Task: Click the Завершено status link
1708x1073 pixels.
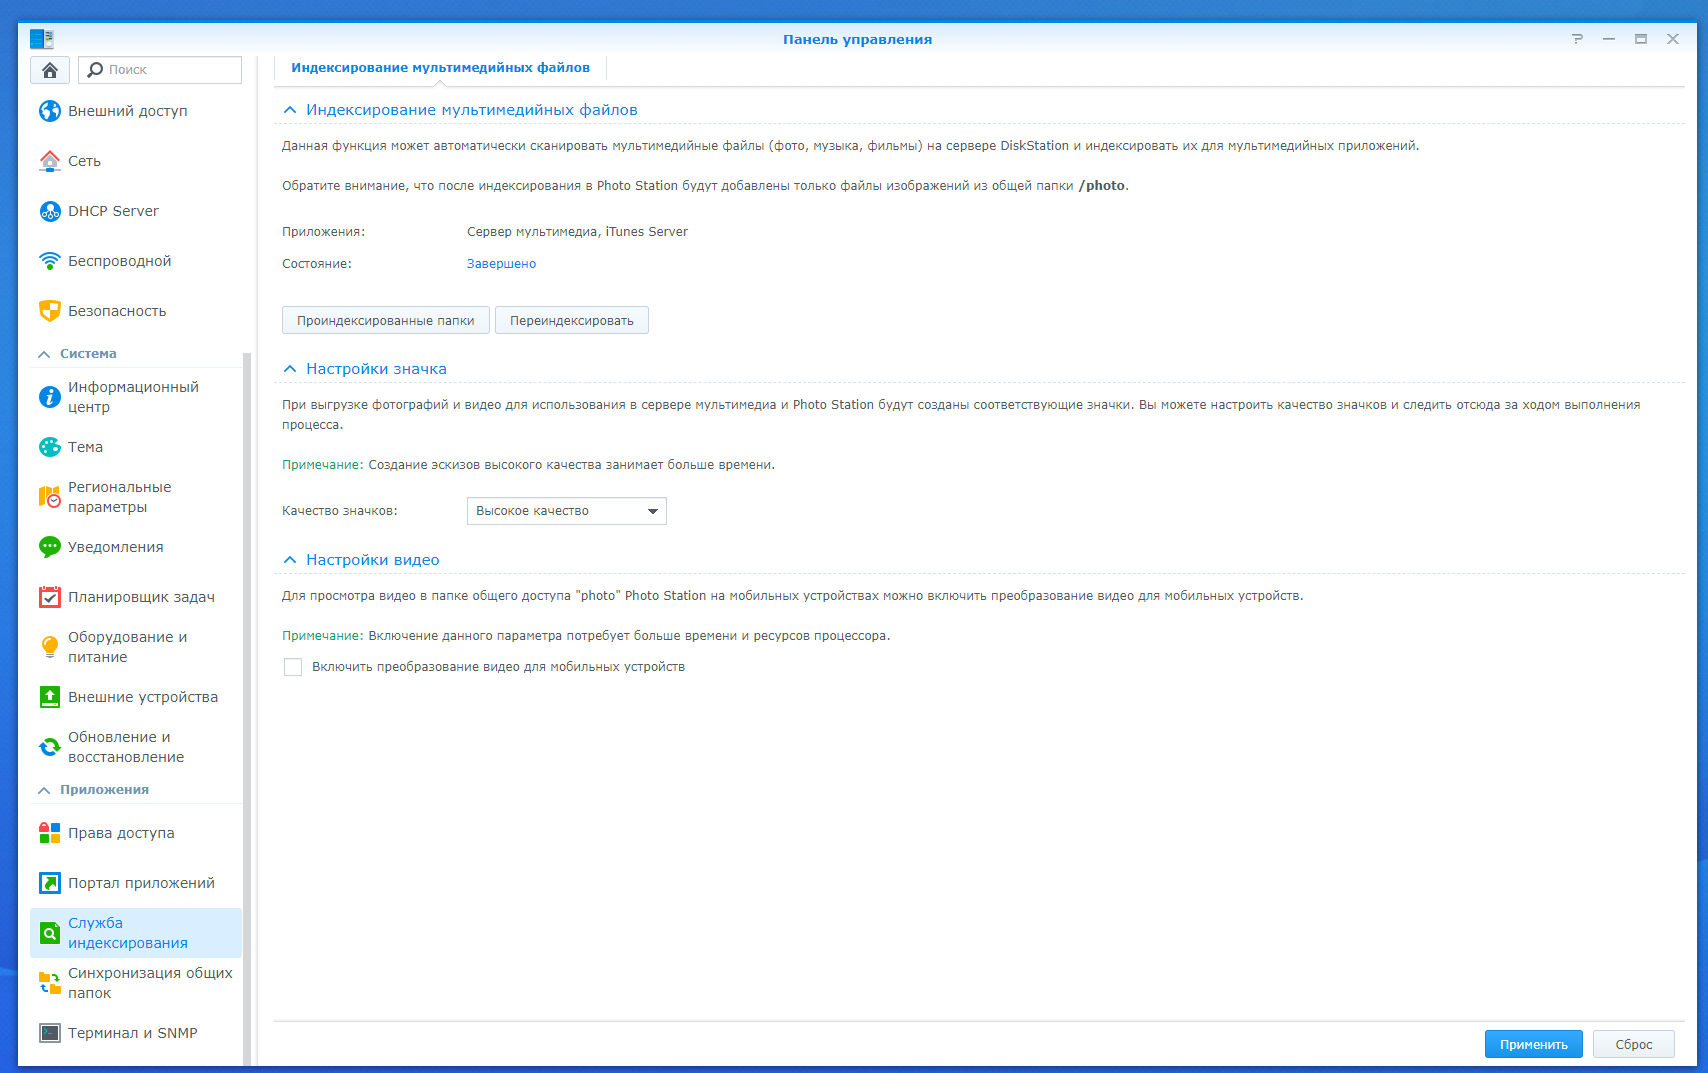Action: point(501,264)
